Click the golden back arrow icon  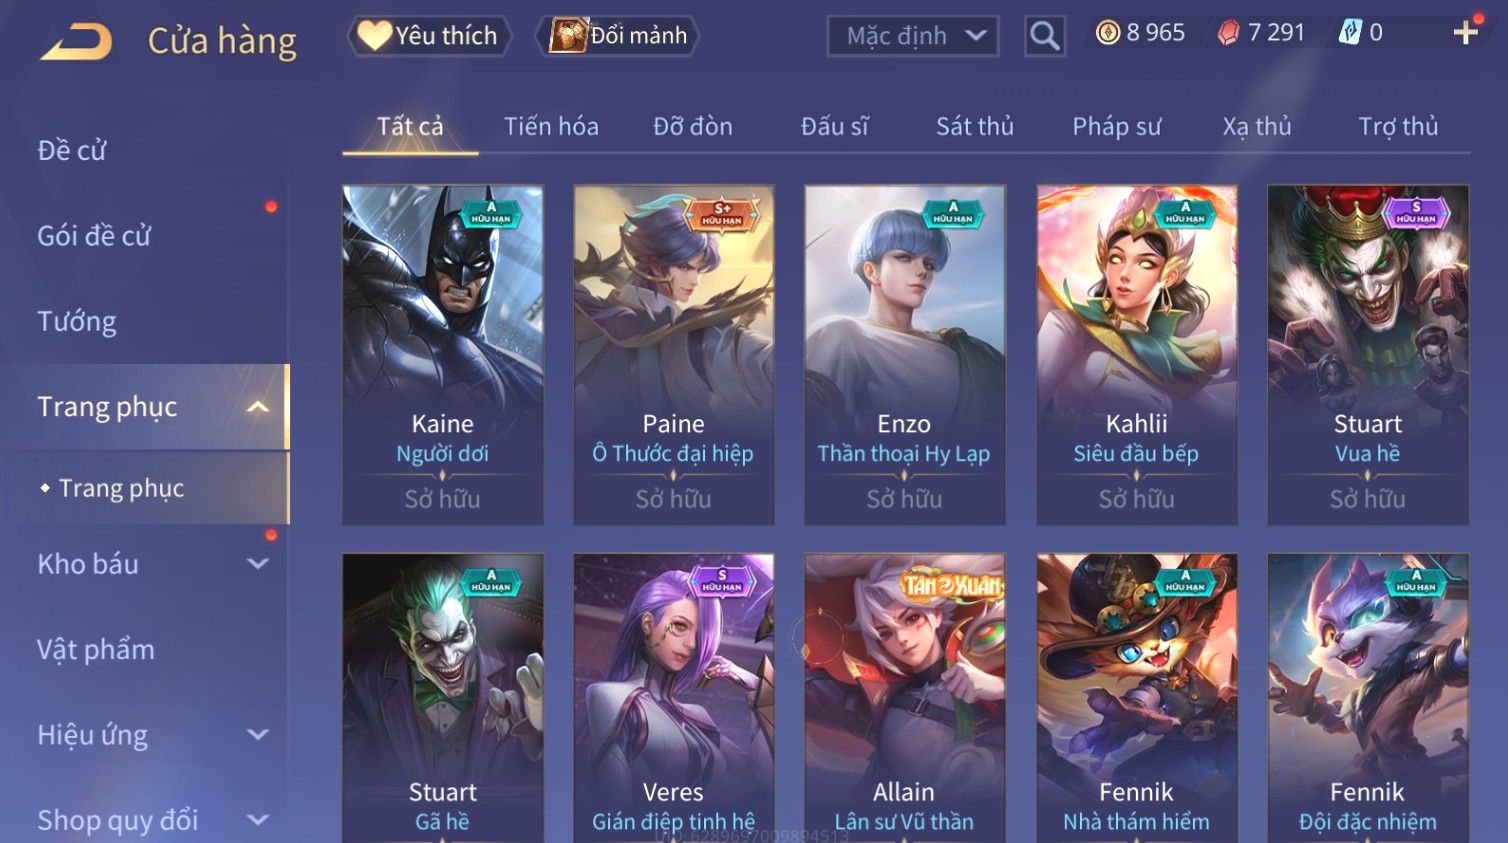77,41
